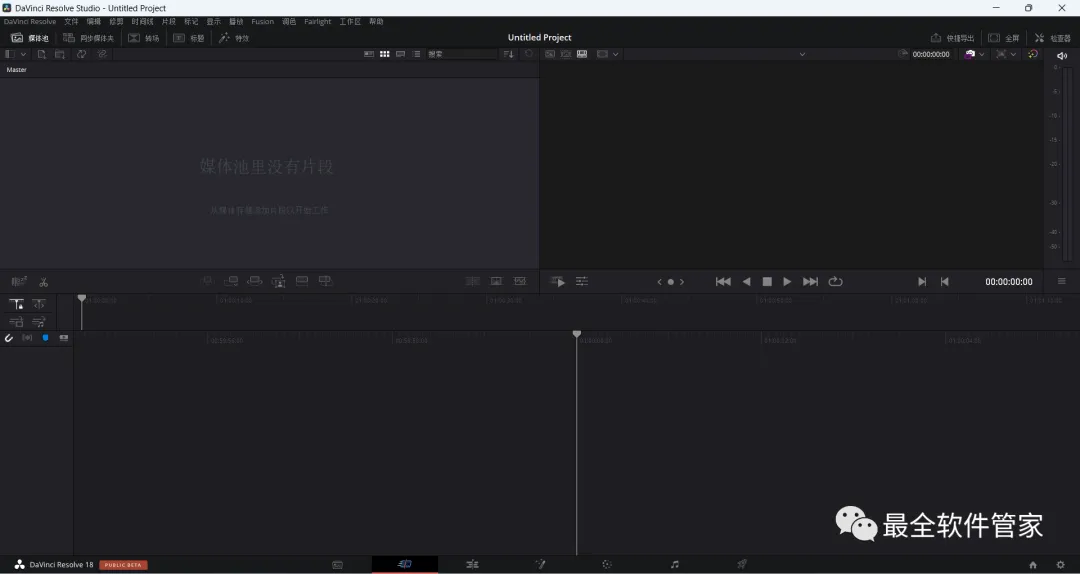Click the 搜索 search field in media pool
This screenshot has width=1080, height=574.
(461, 54)
